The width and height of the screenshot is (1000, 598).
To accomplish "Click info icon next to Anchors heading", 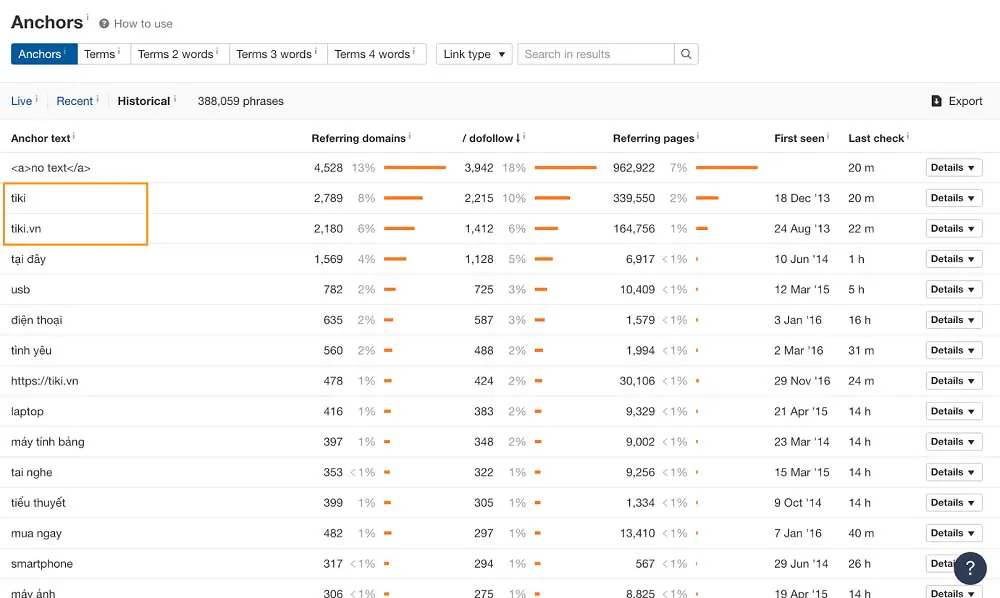I will (87, 17).
